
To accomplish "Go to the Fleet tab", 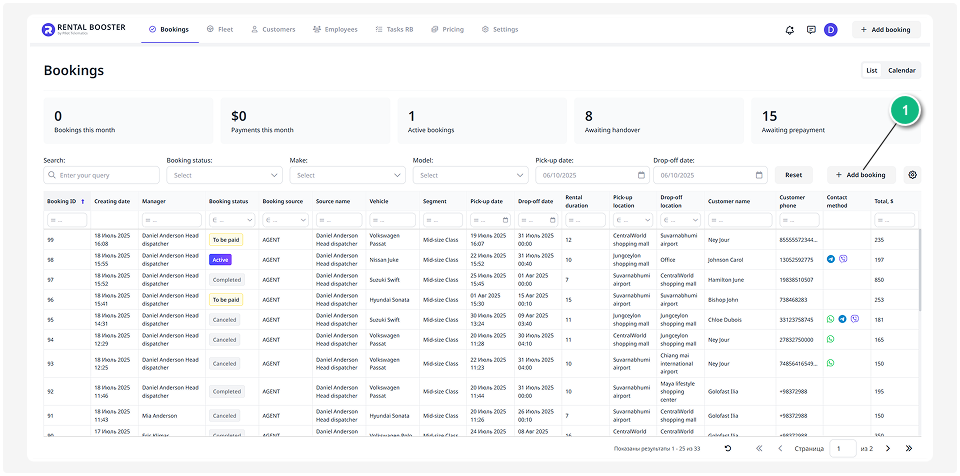I will tap(220, 30).
